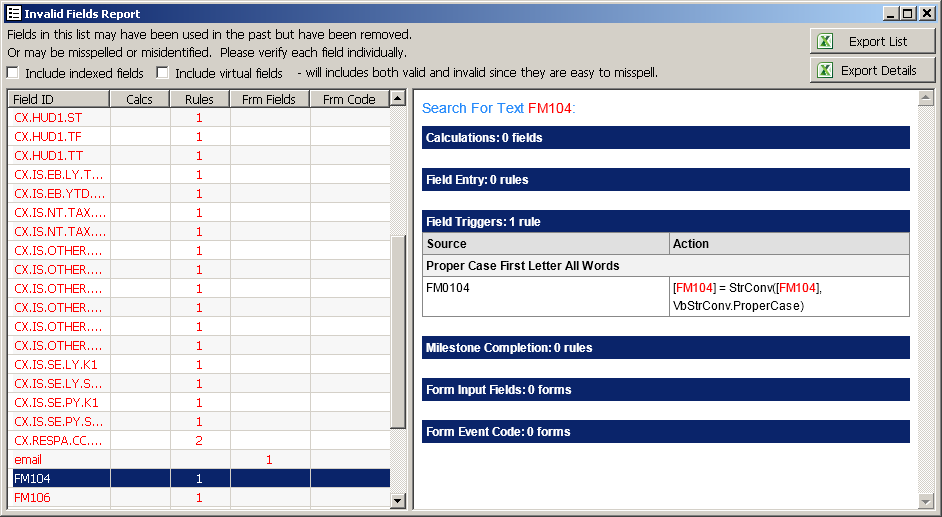The image size is (942, 517).
Task: Select CX.IS.SE.PY.S... row
Action: tap(199, 422)
